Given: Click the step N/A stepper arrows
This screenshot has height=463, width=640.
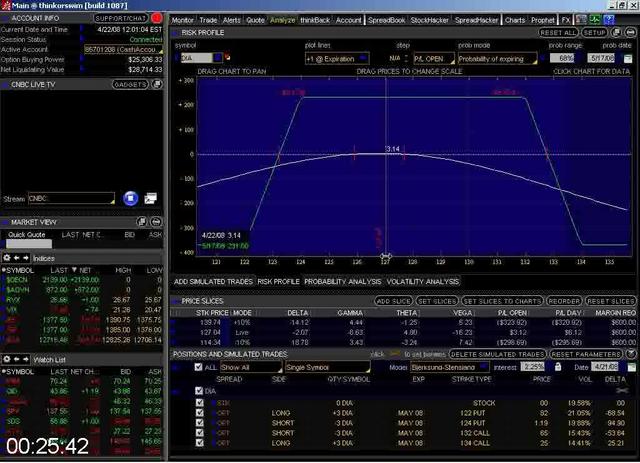Looking at the screenshot, I should (x=406, y=58).
